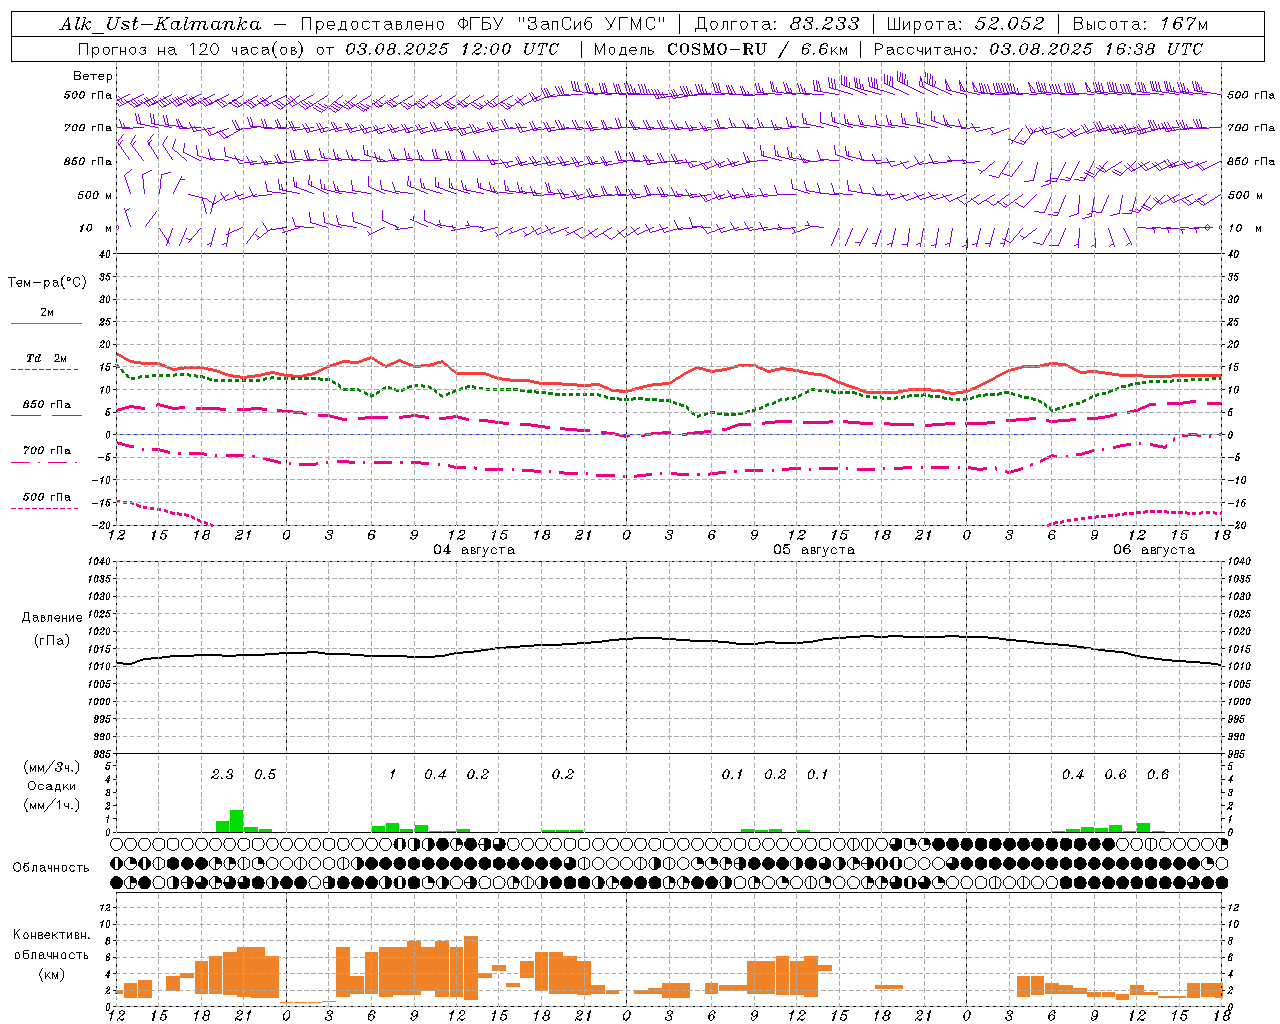Click the 10 м wind level label on left
This screenshot has height=1024, width=1280.
point(96,228)
